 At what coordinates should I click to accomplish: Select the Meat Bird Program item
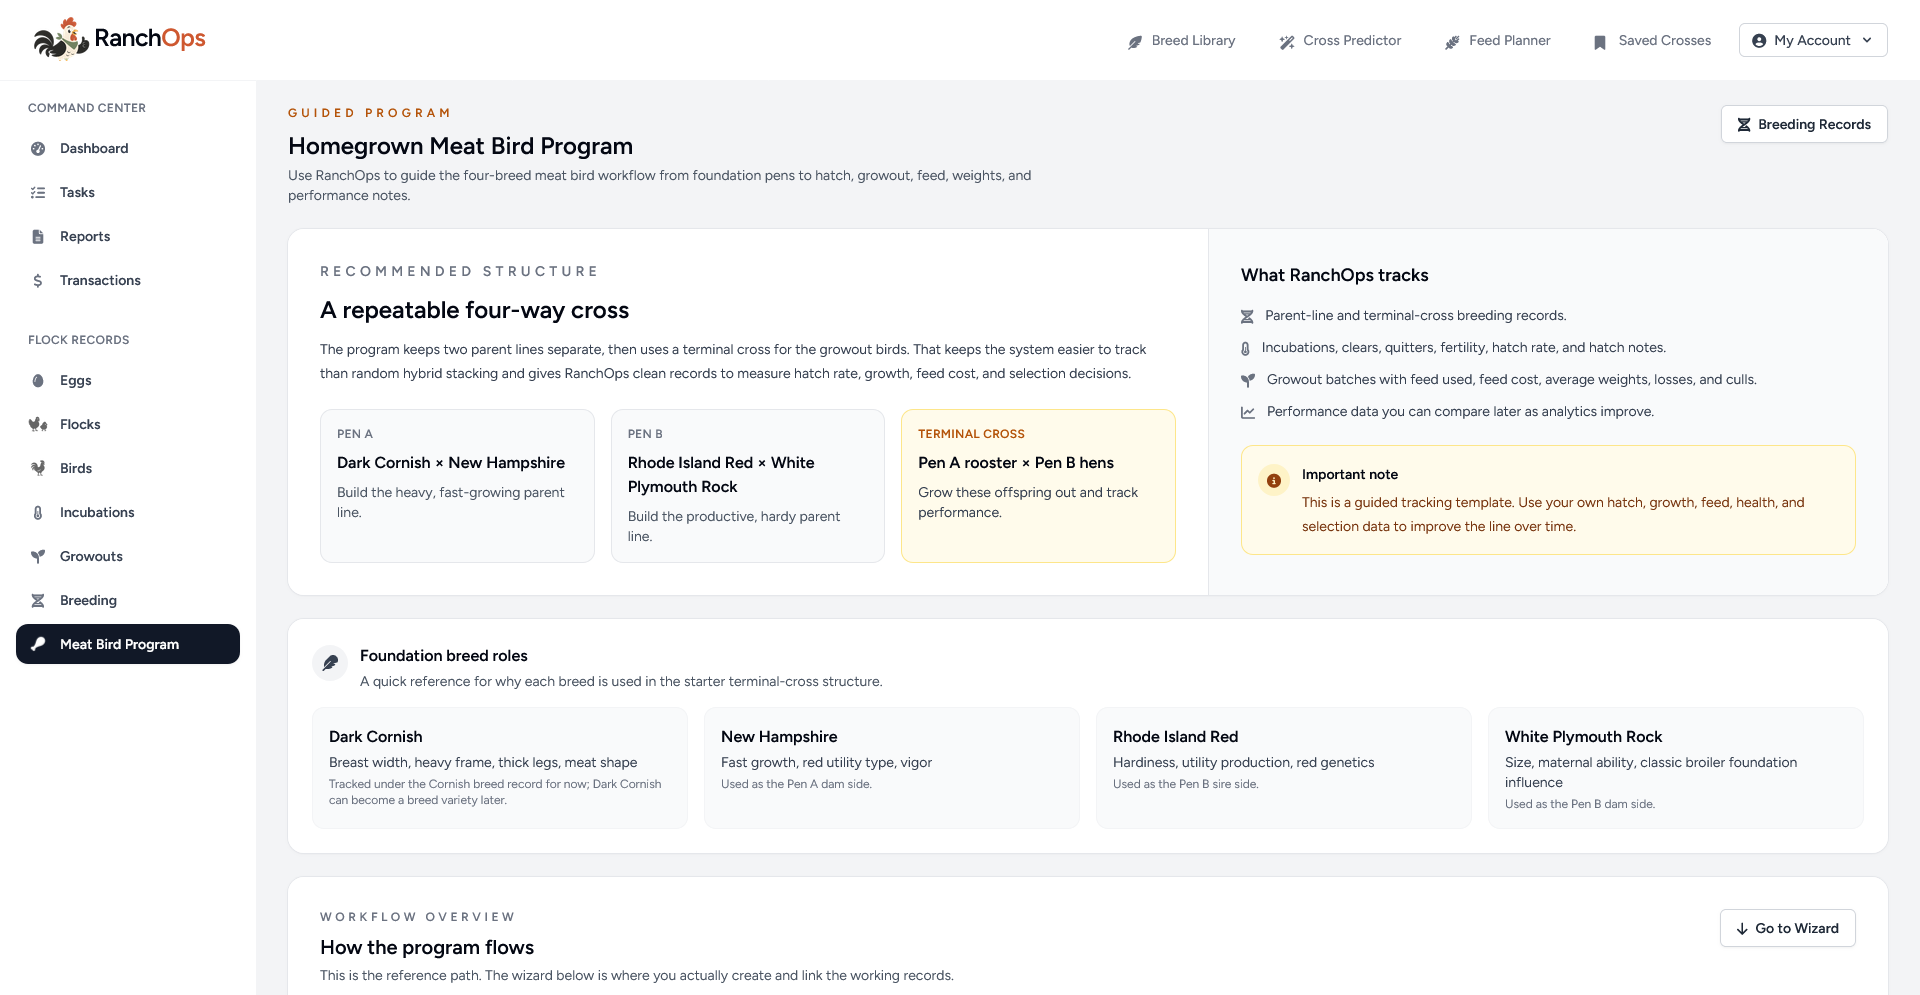click(x=128, y=644)
